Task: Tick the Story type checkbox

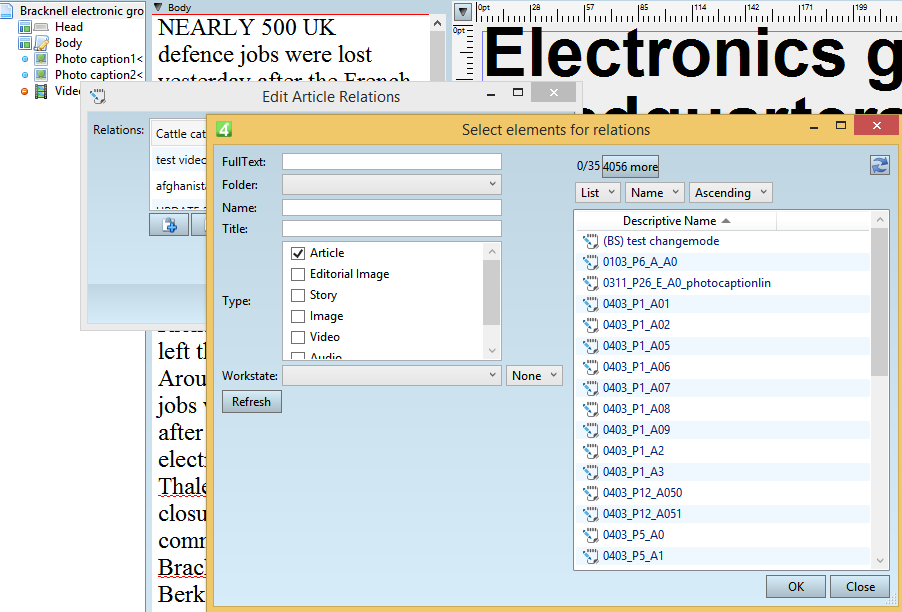Action: (x=297, y=295)
